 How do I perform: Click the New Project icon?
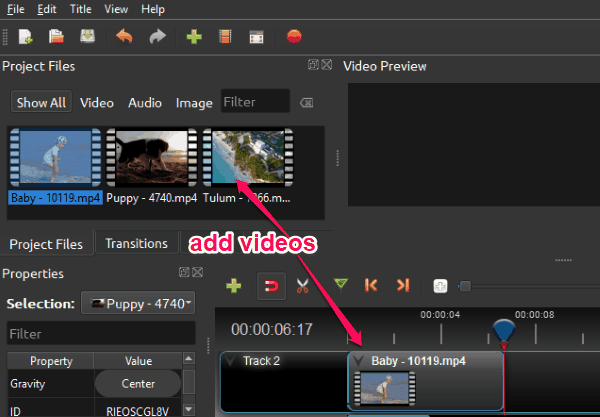(x=26, y=37)
